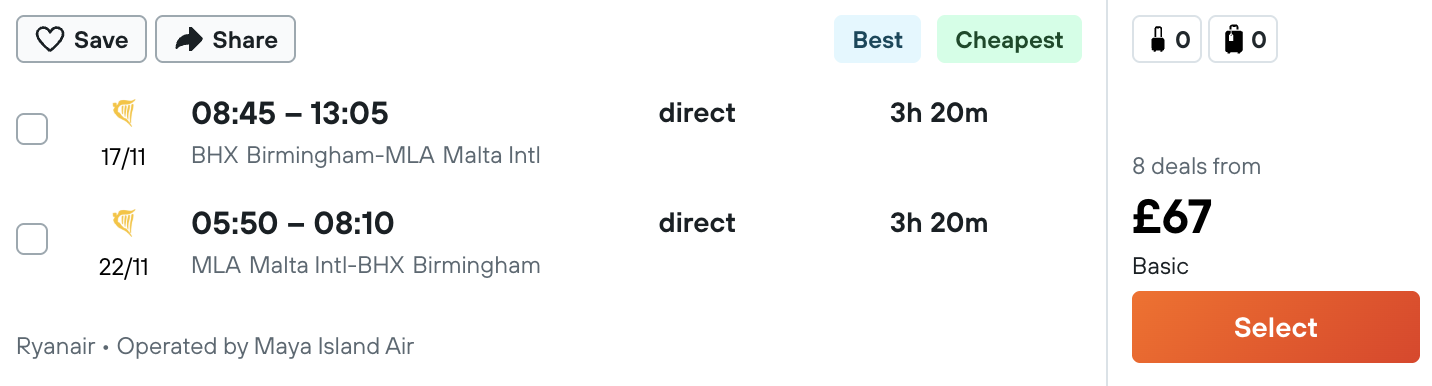Click the £67 price

click(1172, 217)
